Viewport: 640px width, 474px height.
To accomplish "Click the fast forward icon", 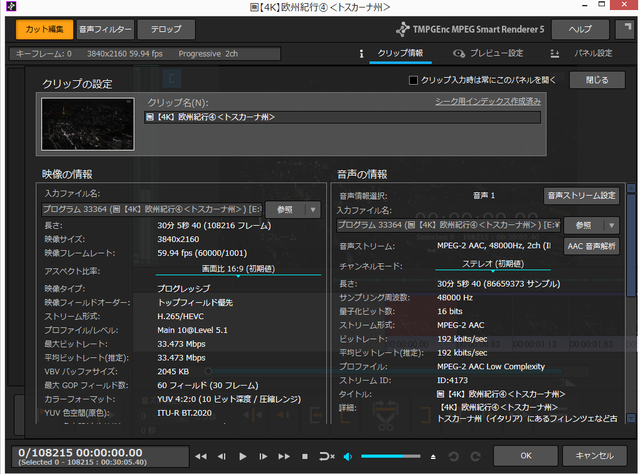I will coord(284,456).
